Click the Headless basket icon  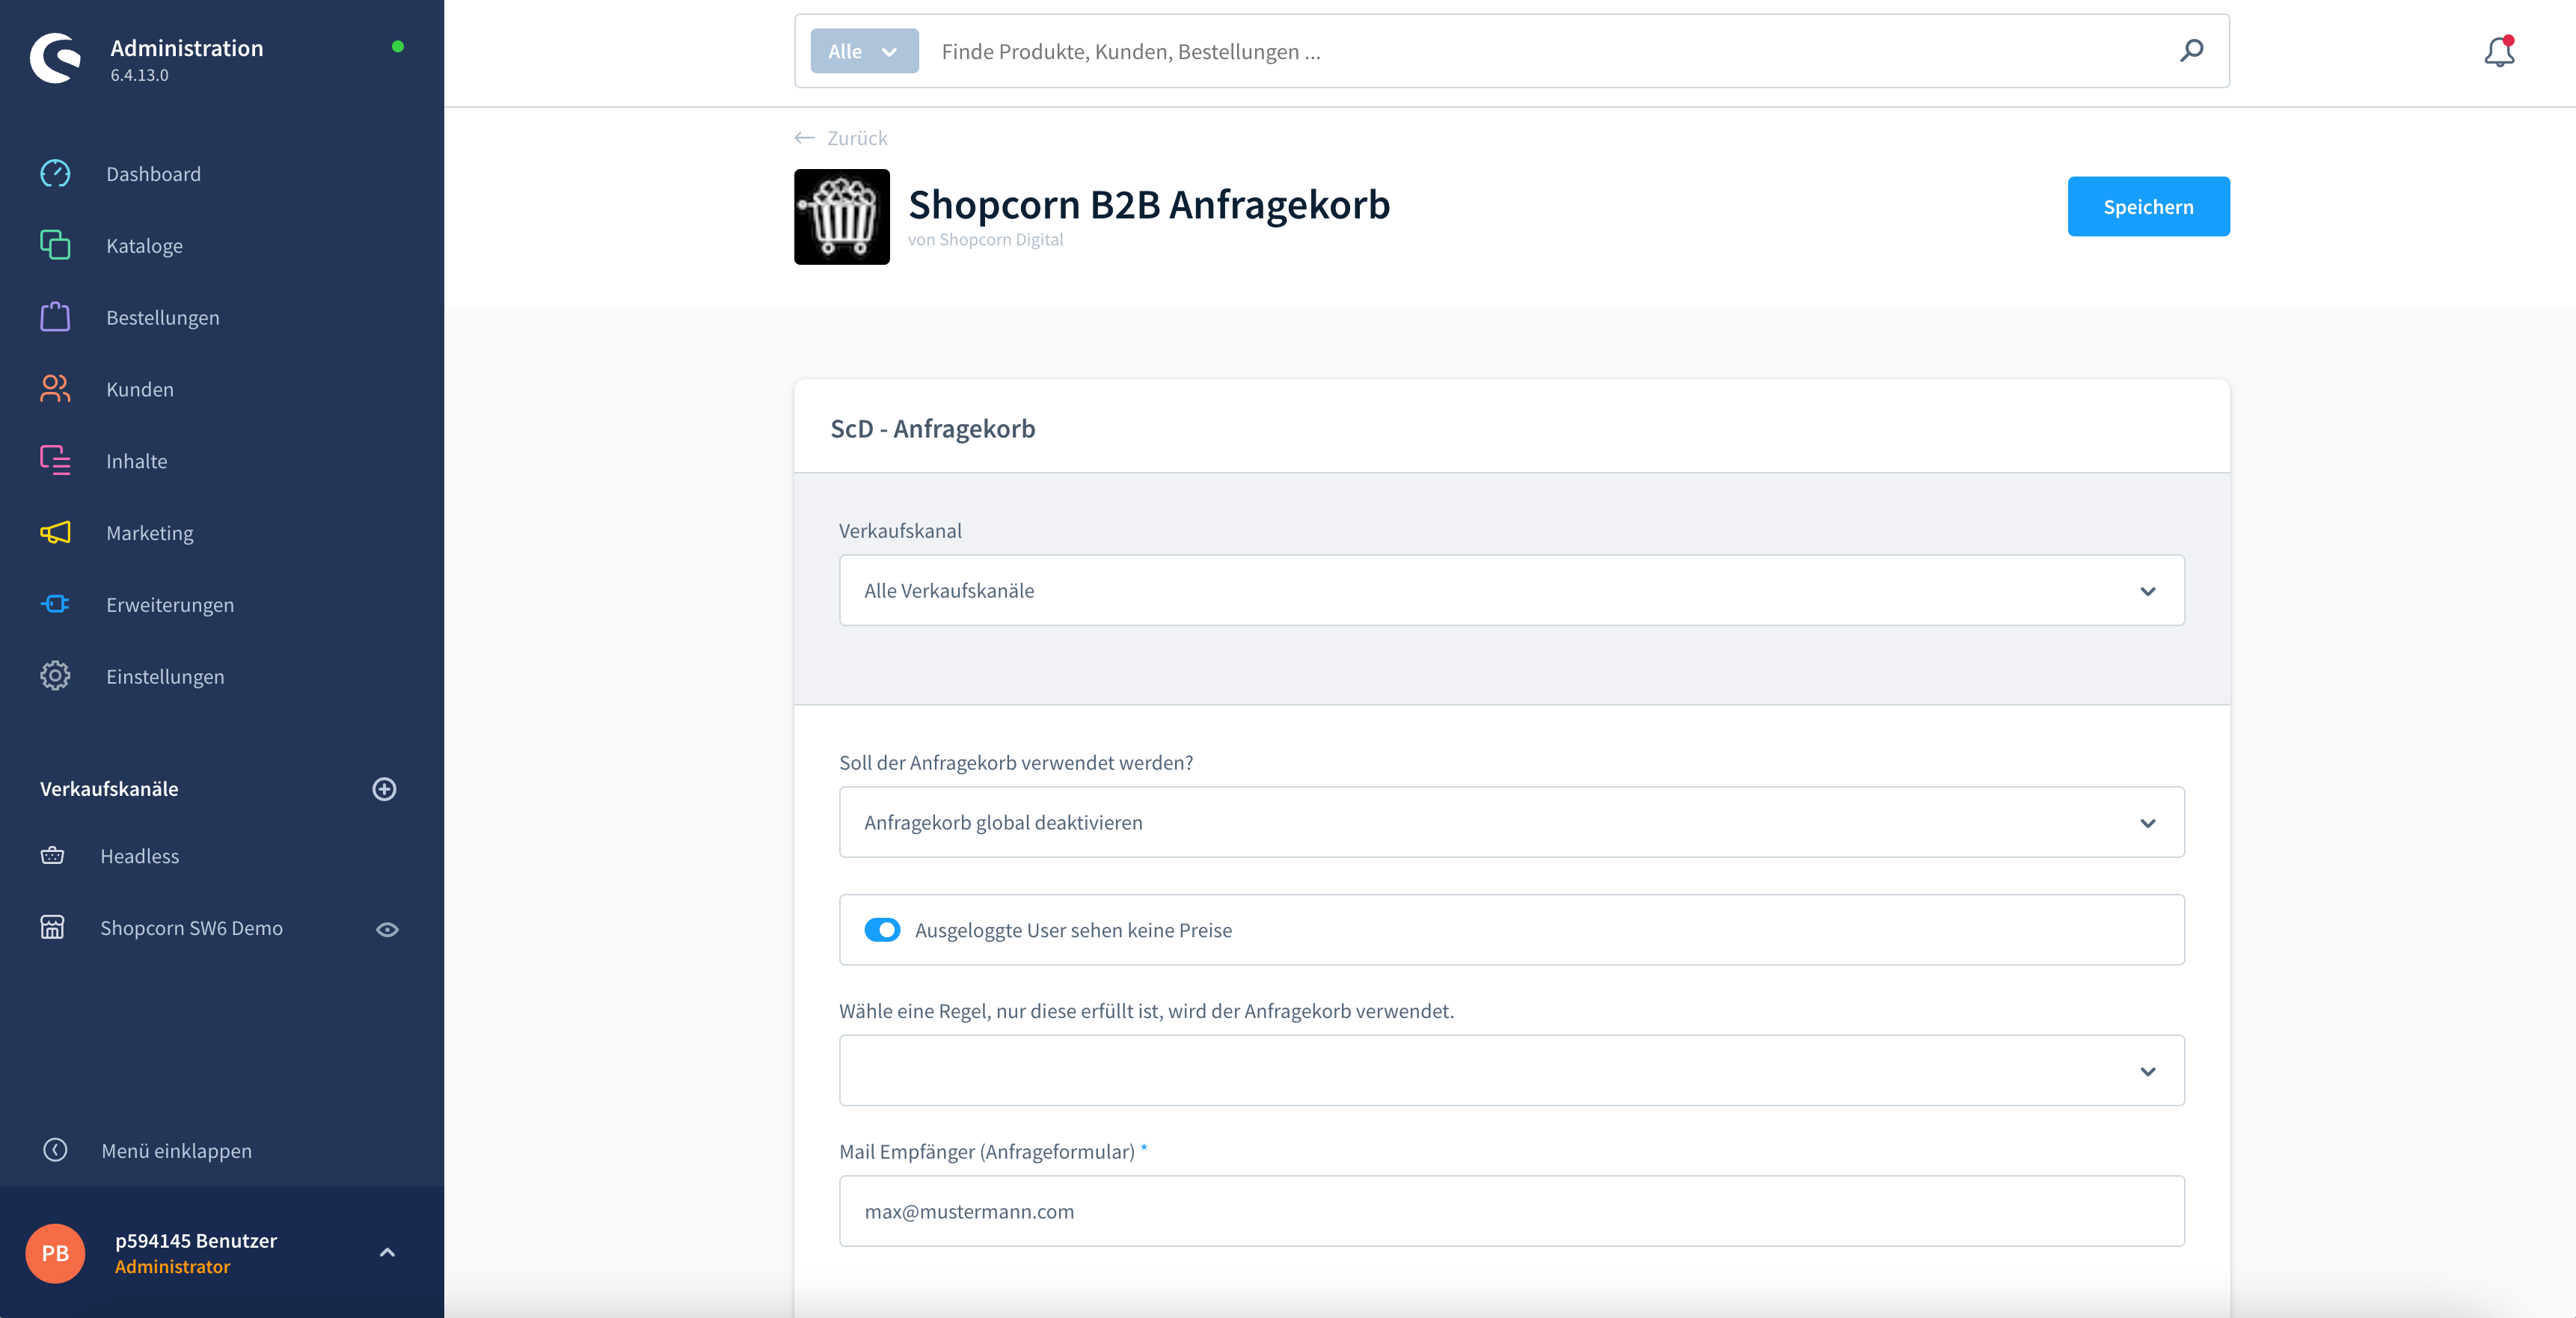(x=52, y=856)
